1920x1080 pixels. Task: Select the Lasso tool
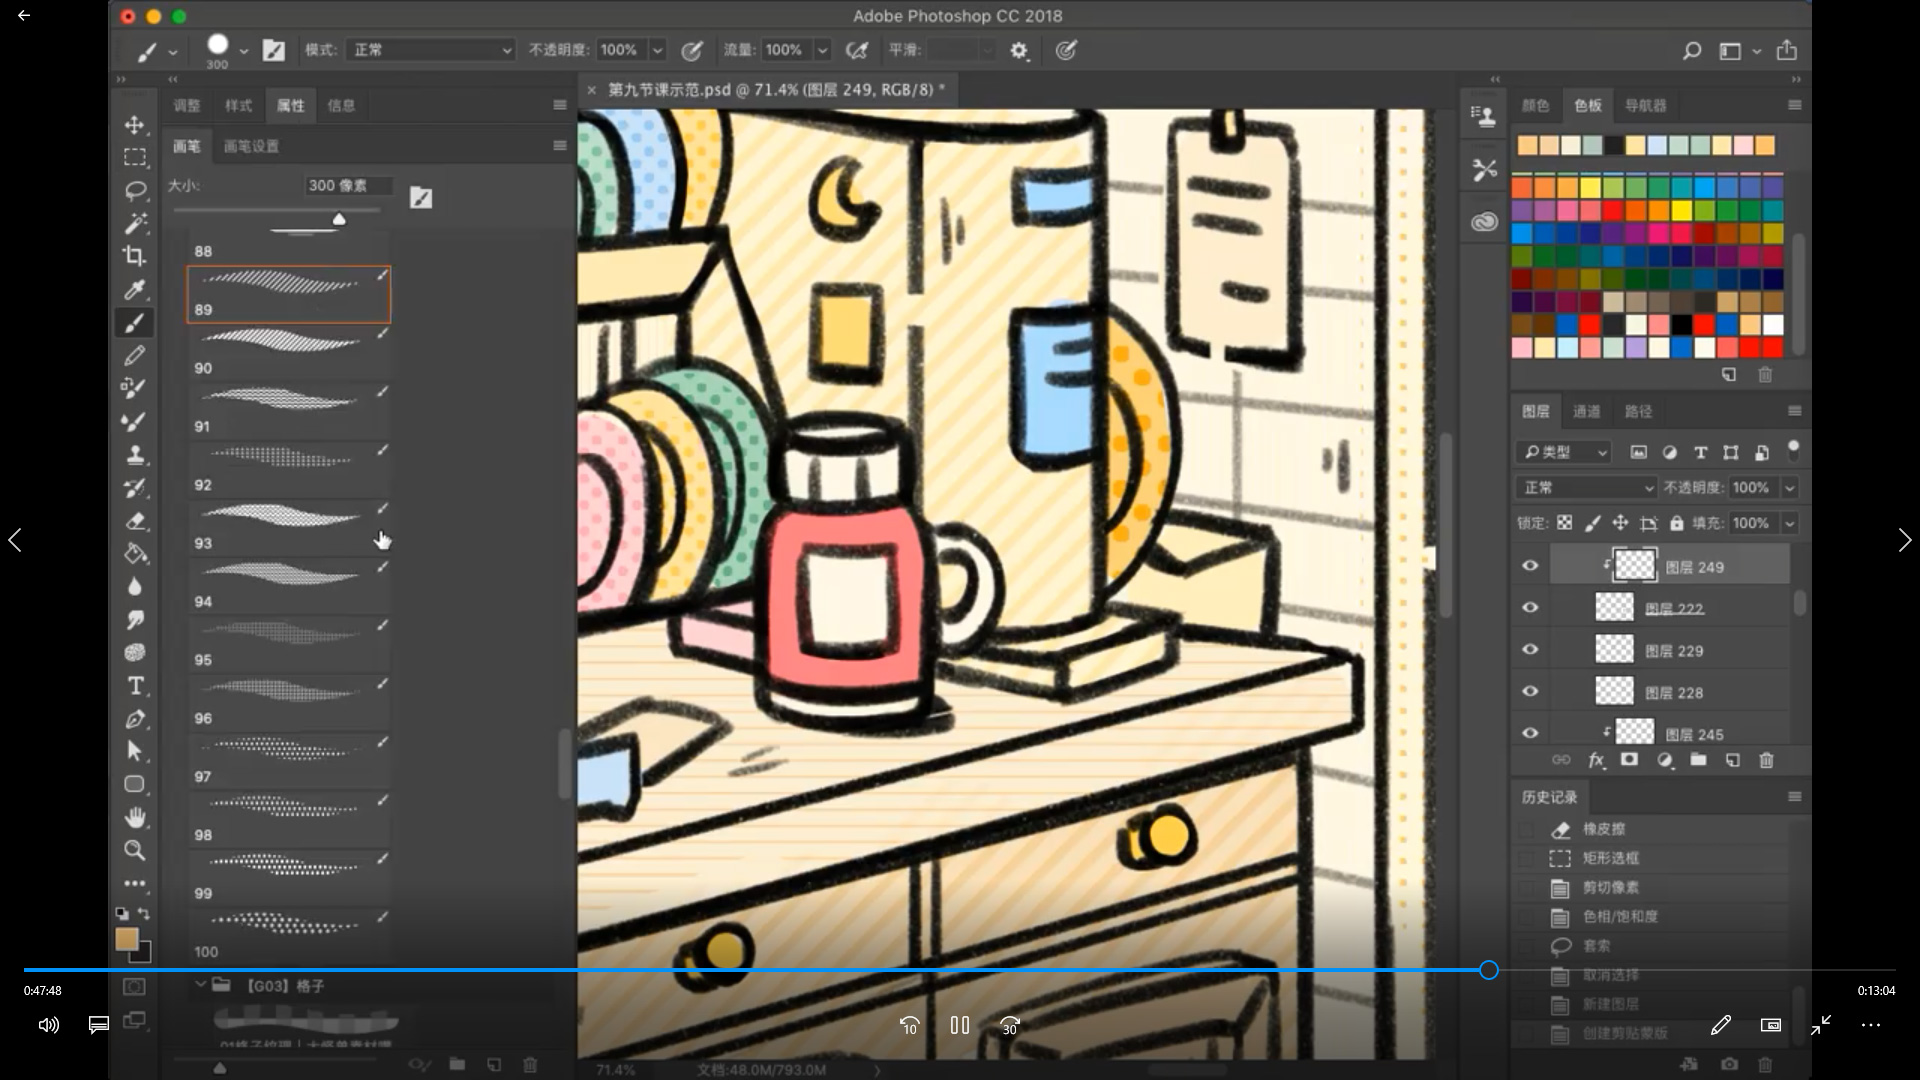(x=134, y=191)
